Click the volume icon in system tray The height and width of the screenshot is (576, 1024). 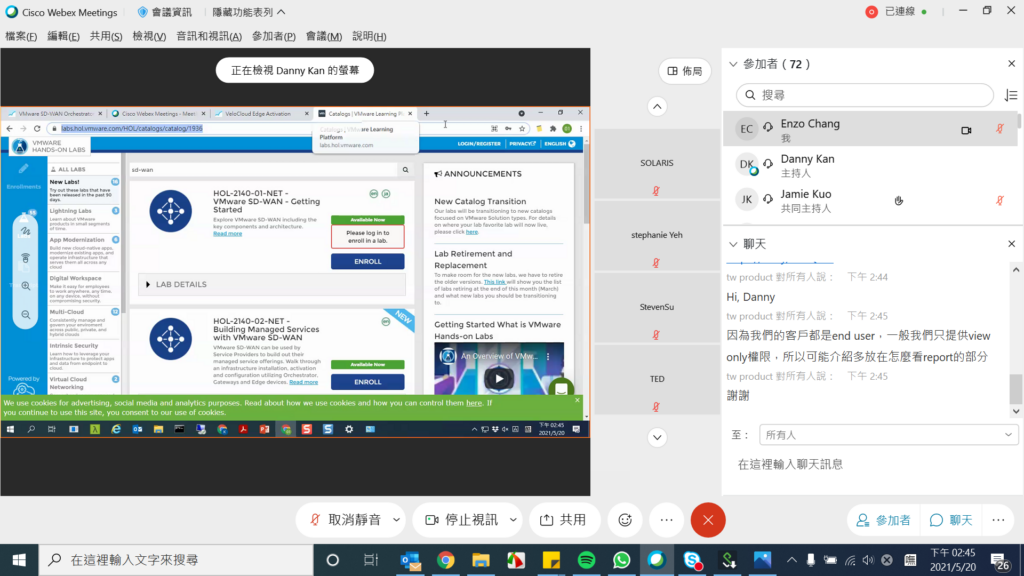pos(868,560)
